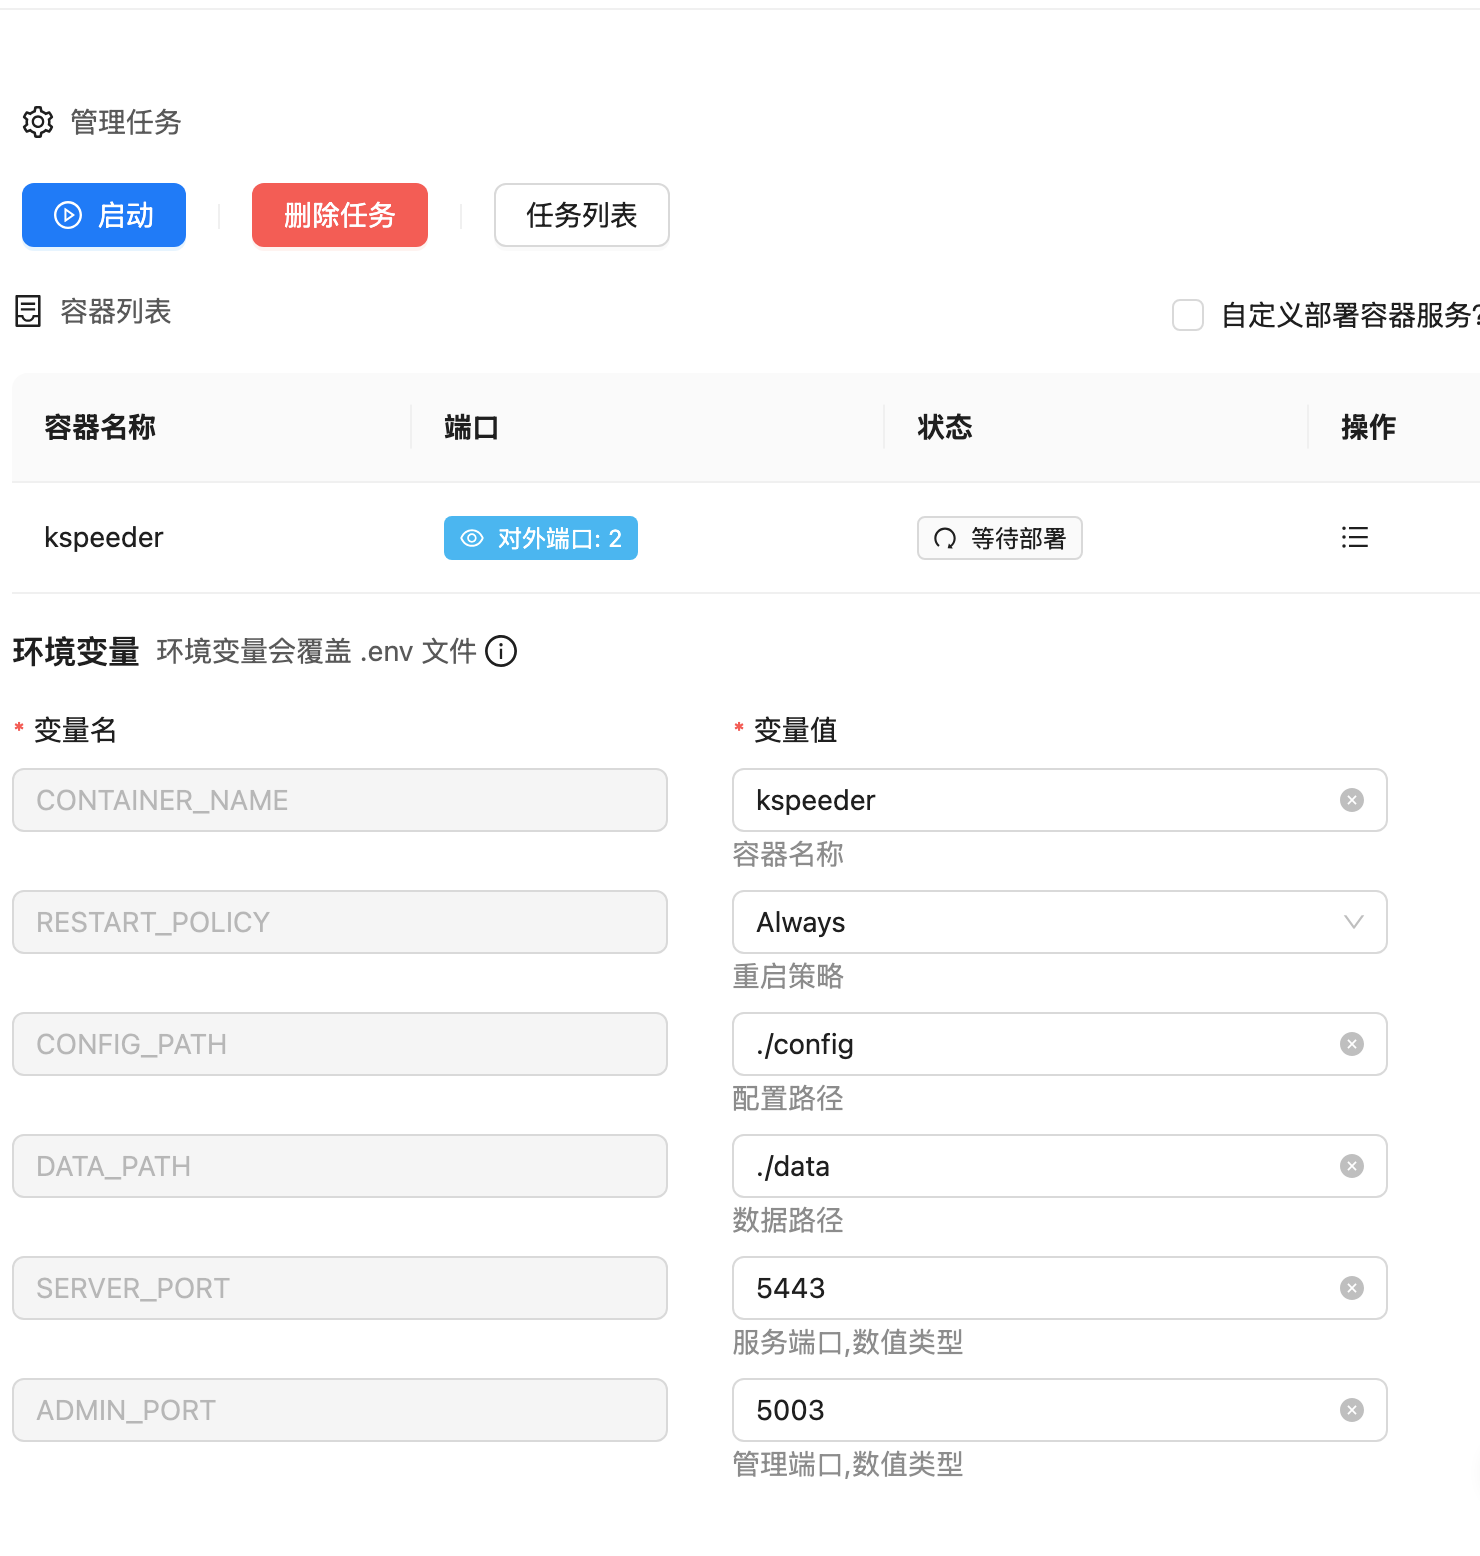Click the clear icon on the 5443 port field
This screenshot has width=1480, height=1556.
point(1352,1288)
